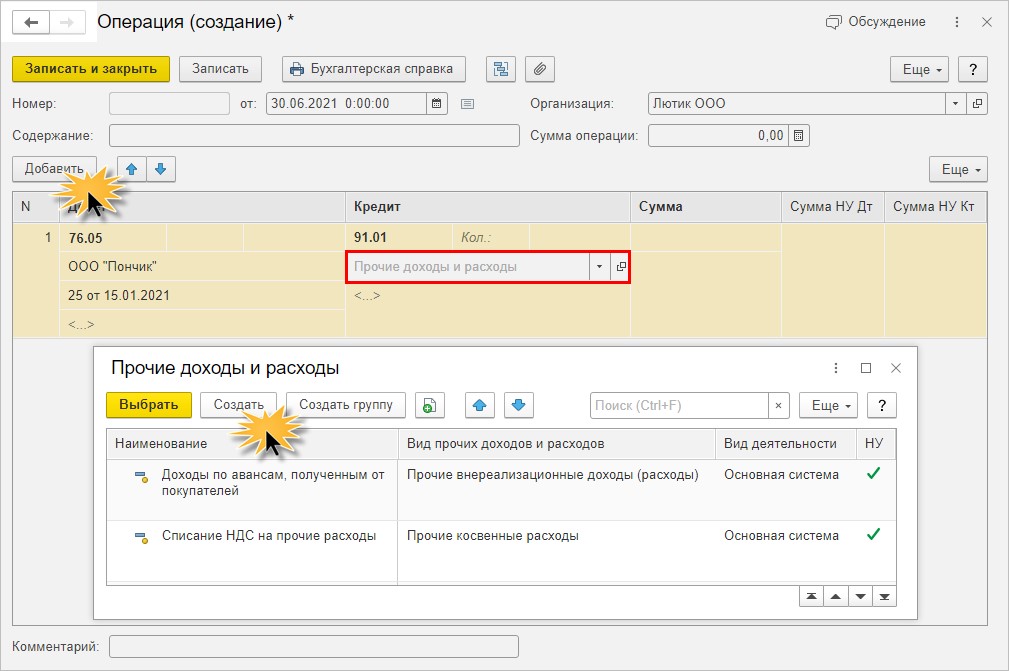Move row down with blue arrow in entries toolbar

pos(161,169)
